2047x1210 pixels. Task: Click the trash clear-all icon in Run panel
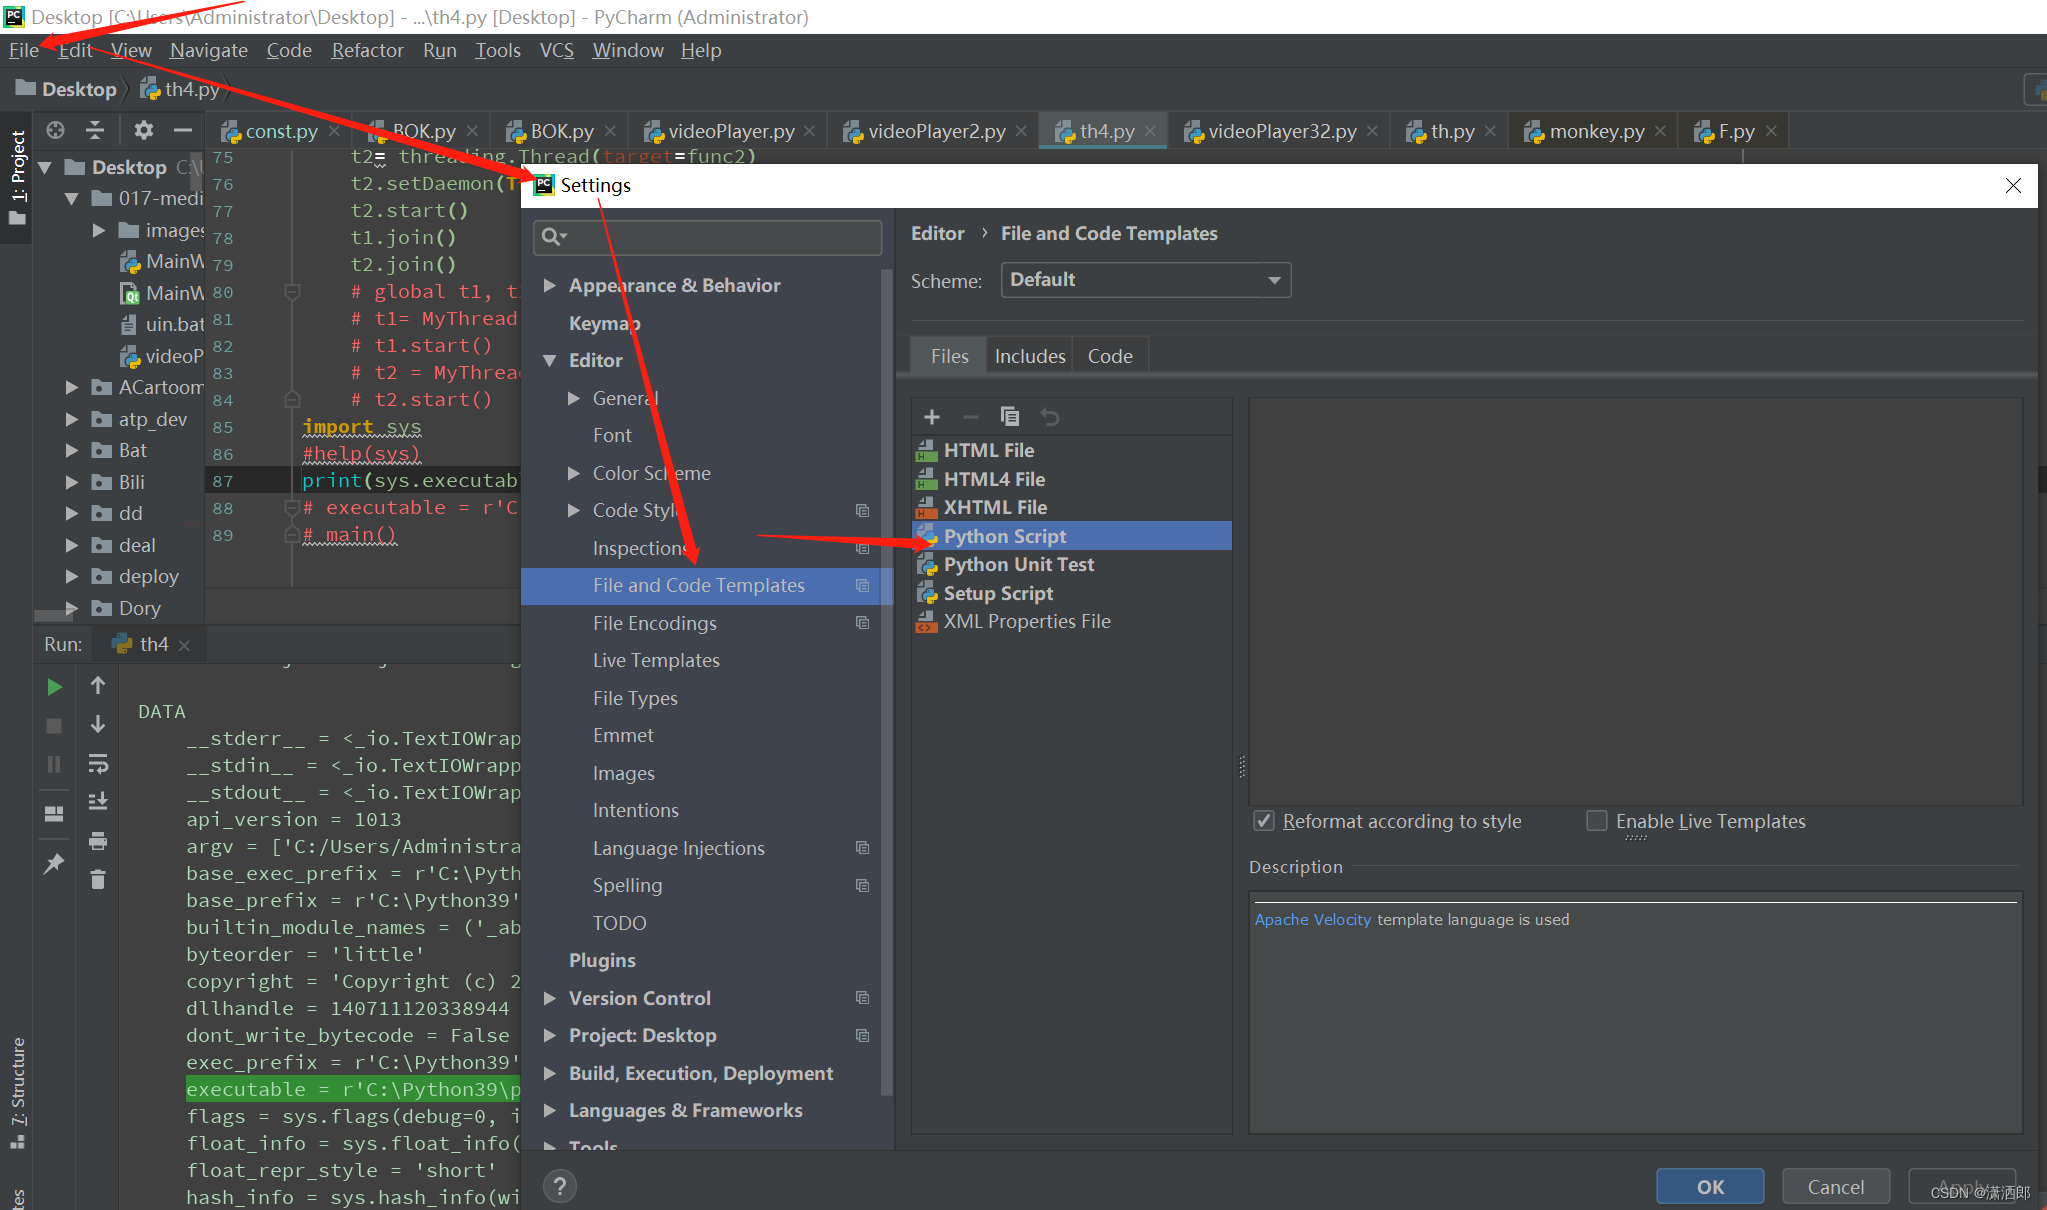97,879
